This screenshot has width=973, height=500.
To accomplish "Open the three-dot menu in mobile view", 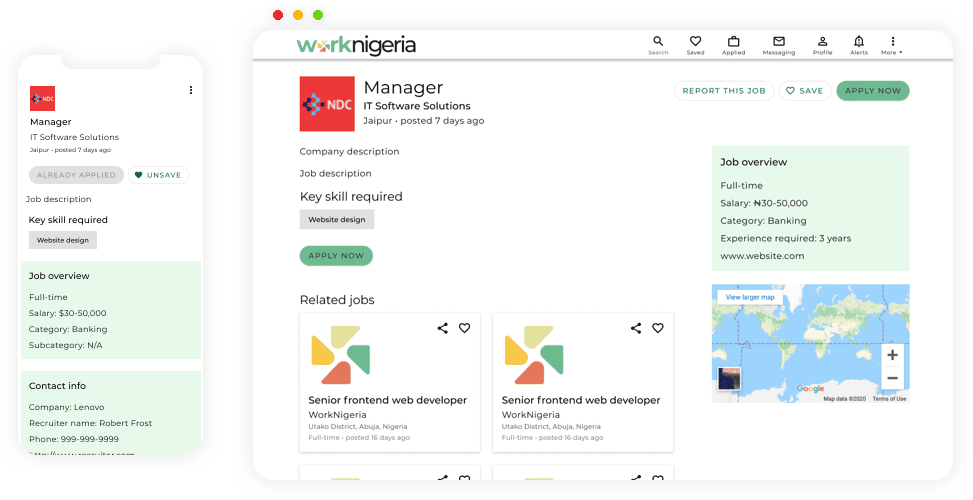I will (191, 90).
